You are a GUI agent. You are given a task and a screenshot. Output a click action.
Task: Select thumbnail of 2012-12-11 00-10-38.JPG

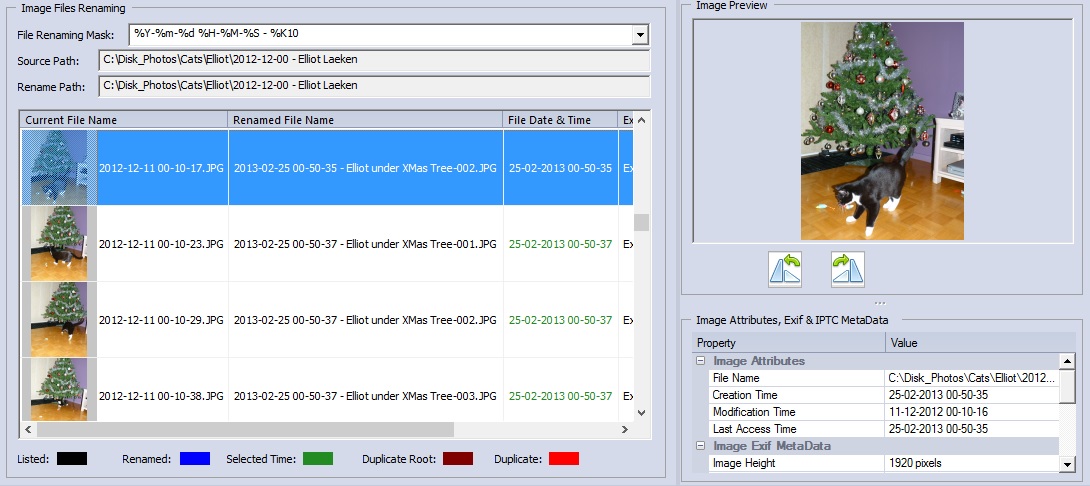59,389
